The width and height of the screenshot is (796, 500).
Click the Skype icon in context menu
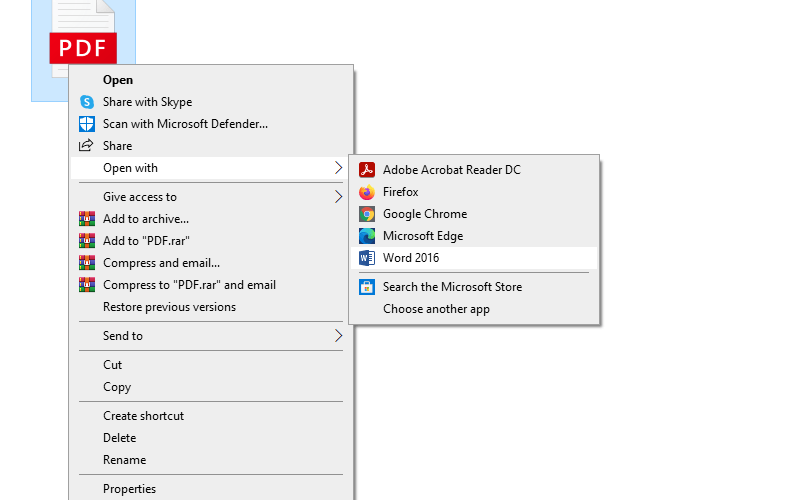point(87,102)
